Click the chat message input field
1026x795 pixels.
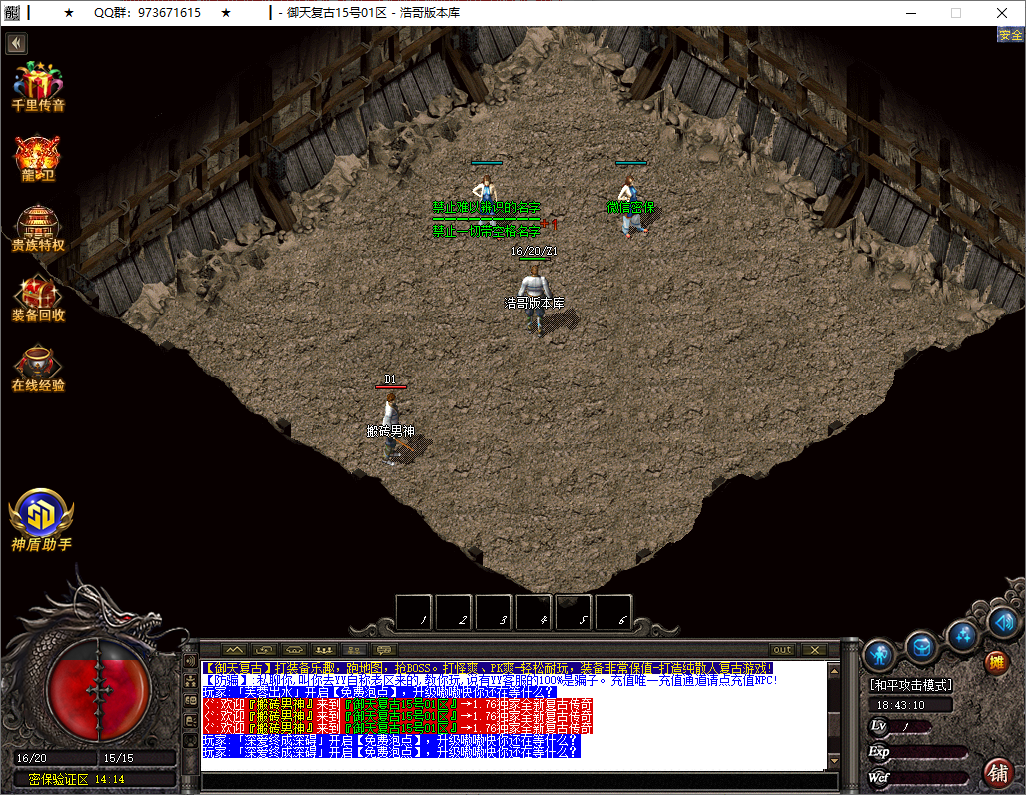point(520,782)
